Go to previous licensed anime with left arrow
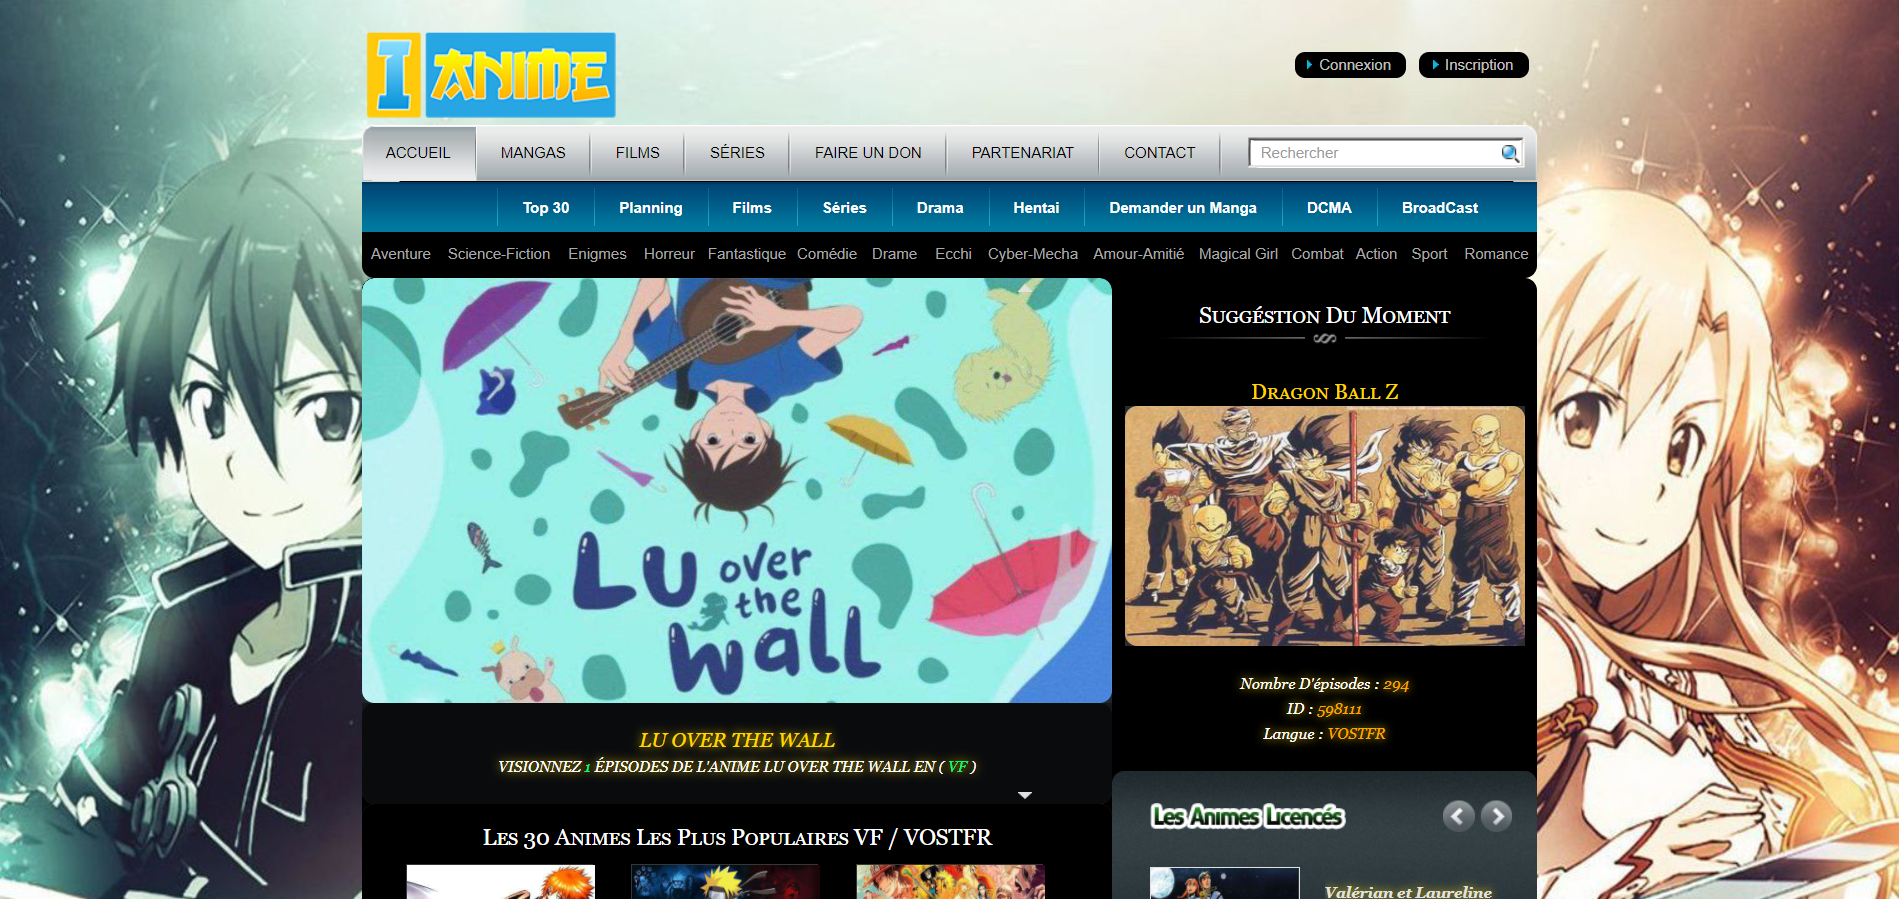 coord(1458,816)
